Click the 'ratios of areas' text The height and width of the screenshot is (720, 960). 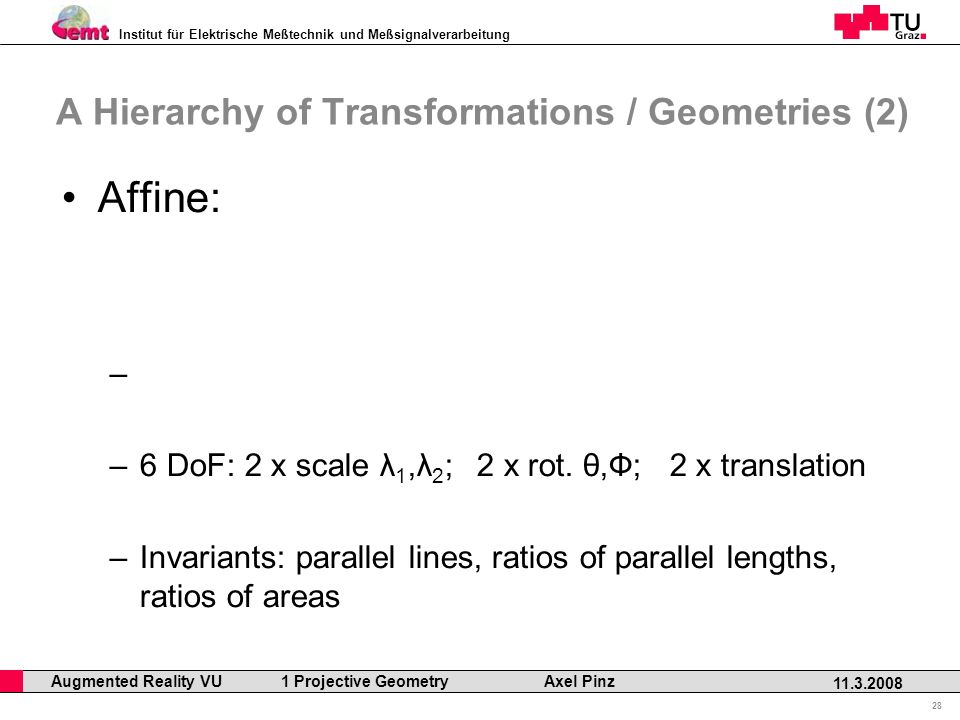(239, 596)
